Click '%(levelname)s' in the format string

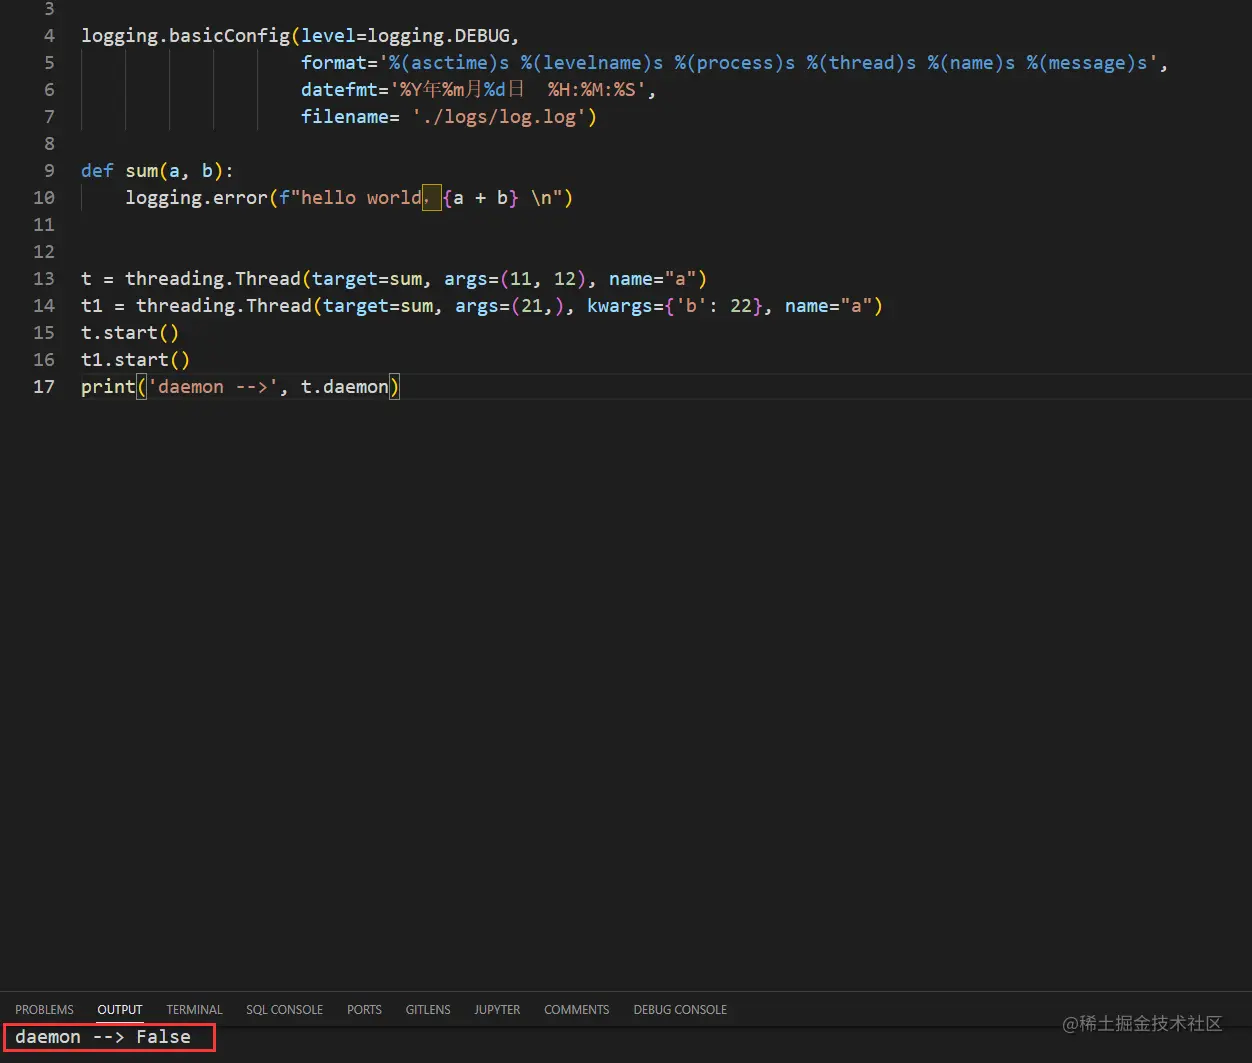tap(592, 63)
